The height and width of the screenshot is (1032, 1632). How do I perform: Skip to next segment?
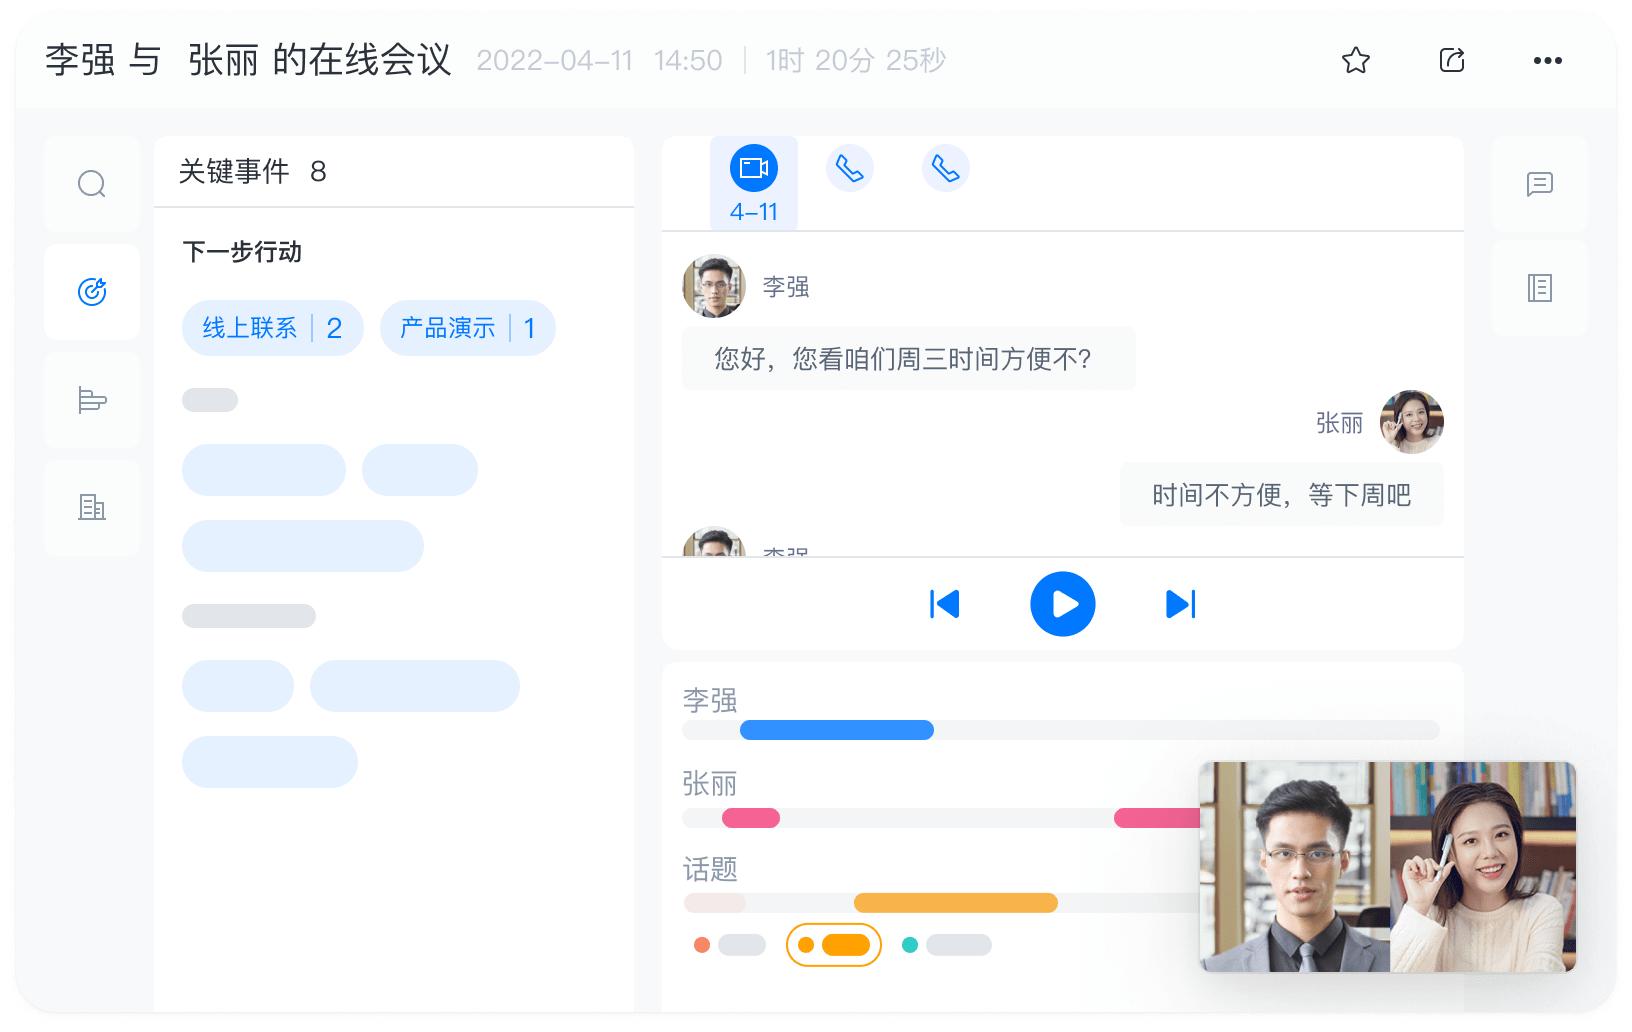[x=1181, y=604]
